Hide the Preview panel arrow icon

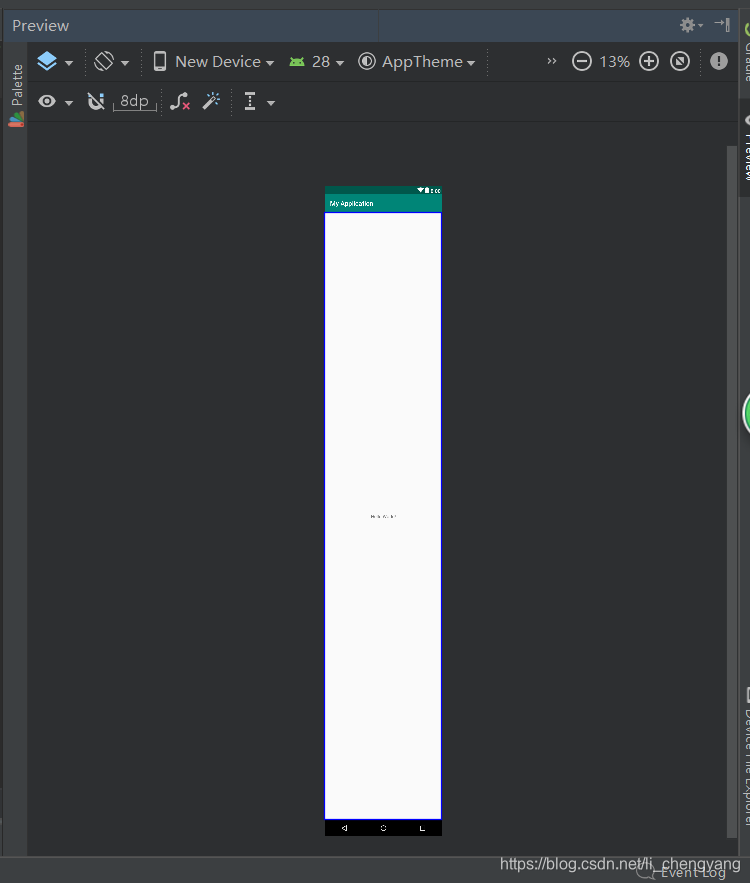722,24
